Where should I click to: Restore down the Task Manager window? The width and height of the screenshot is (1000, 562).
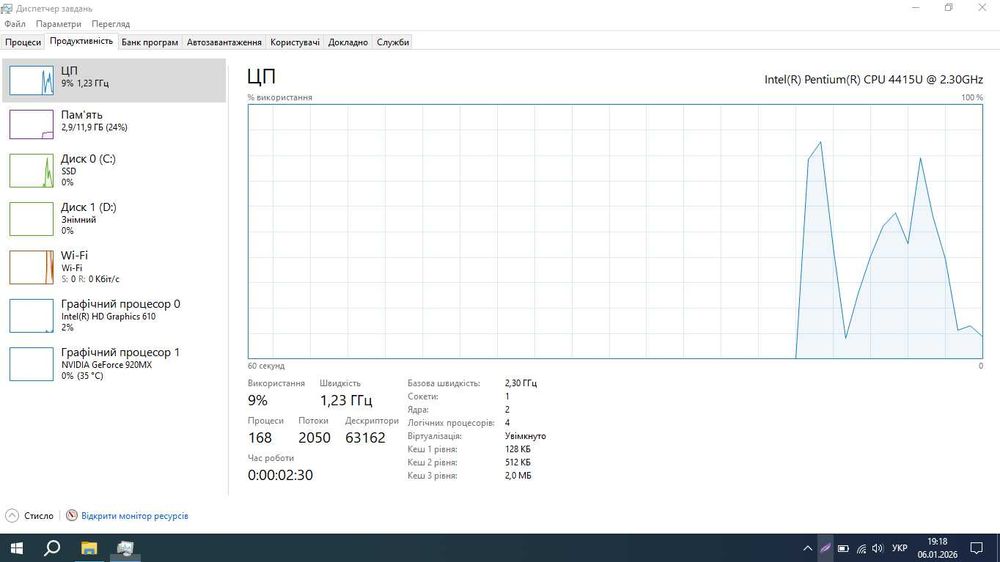(x=948, y=8)
